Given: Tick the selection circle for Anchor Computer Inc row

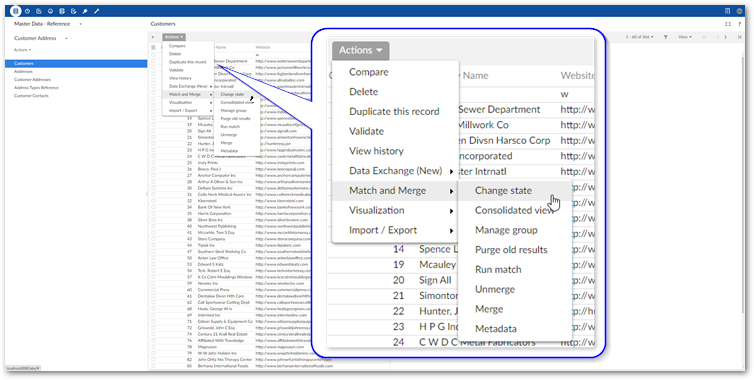Looking at the screenshot, I should 153,176.
